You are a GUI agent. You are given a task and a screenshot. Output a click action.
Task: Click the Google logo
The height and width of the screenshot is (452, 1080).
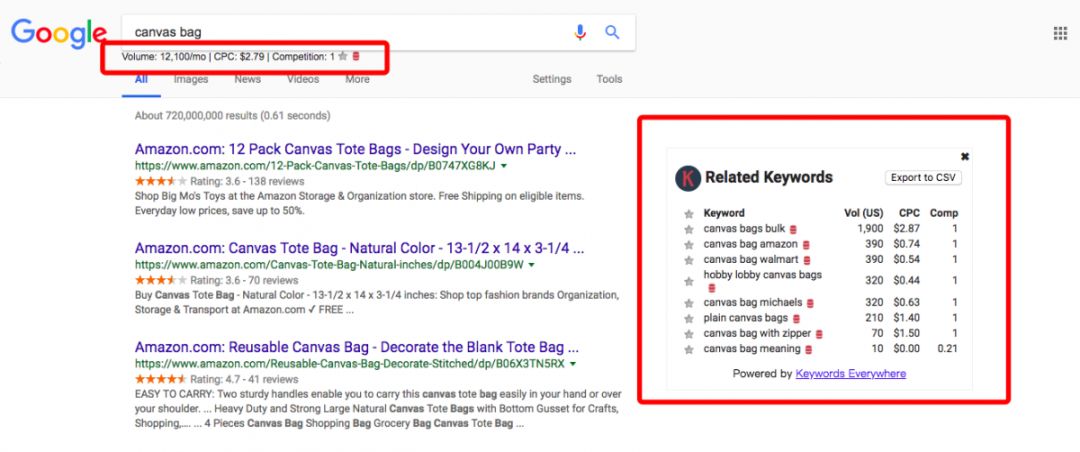[58, 34]
